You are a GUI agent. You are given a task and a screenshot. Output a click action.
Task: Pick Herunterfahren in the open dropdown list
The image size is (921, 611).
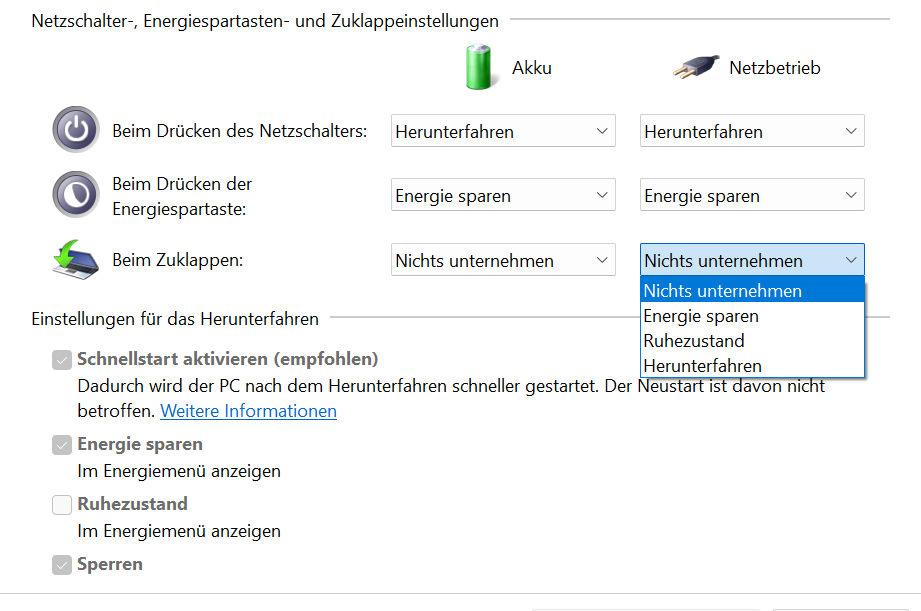703,366
